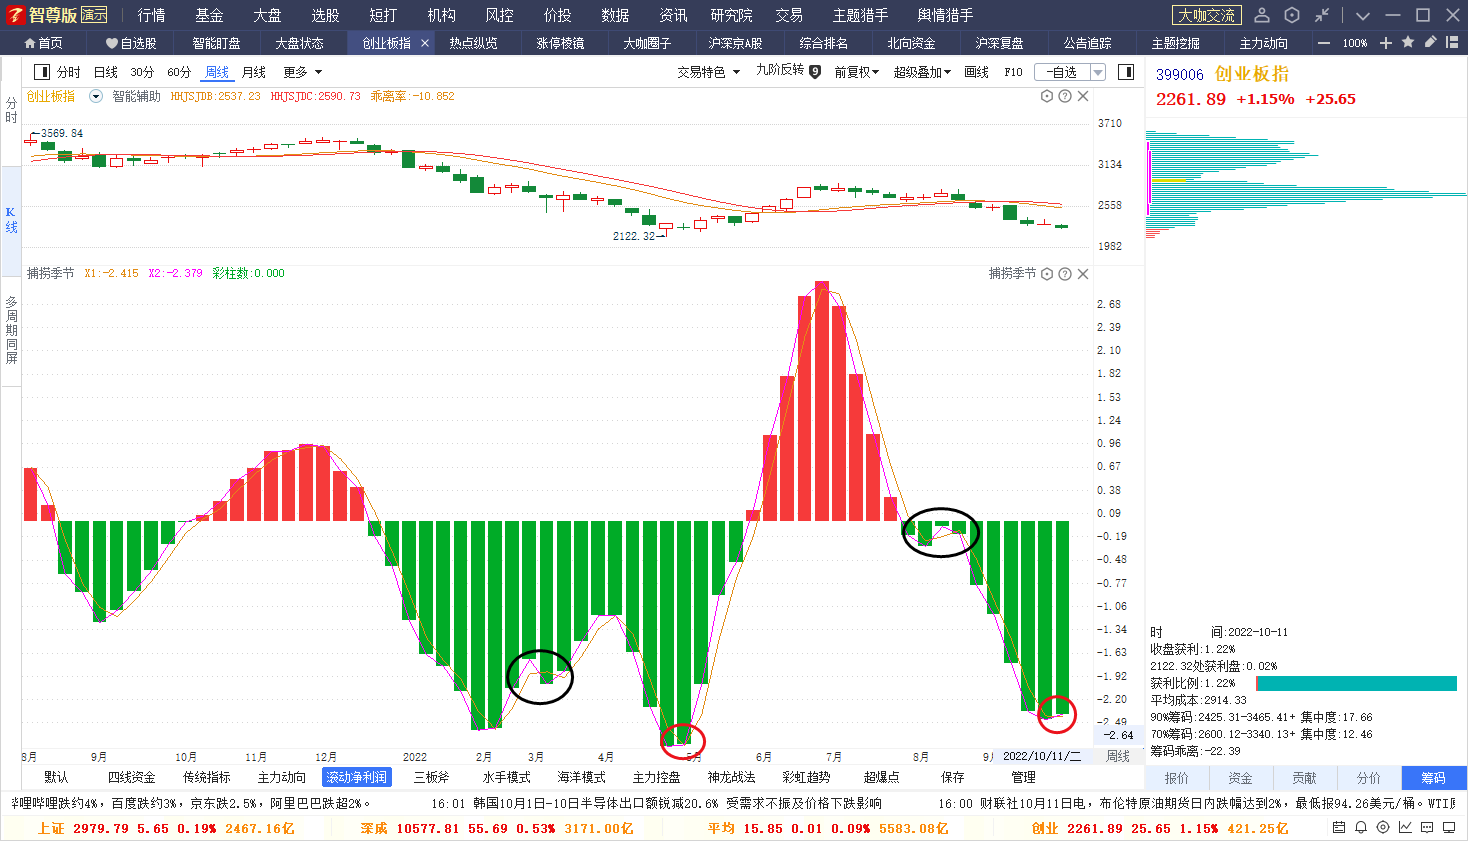Open the 研究院 menu
Screen dimensions: 1468x841
click(x=732, y=15)
